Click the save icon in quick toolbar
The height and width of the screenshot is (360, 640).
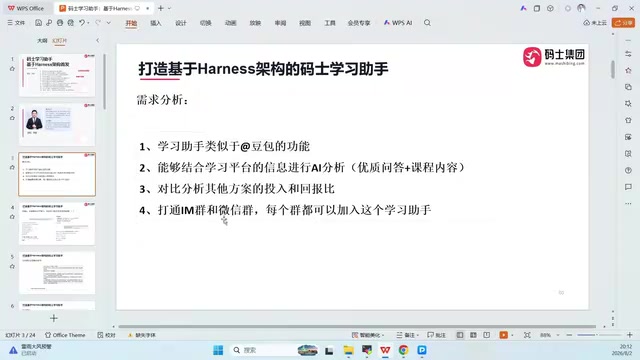pos(38,23)
